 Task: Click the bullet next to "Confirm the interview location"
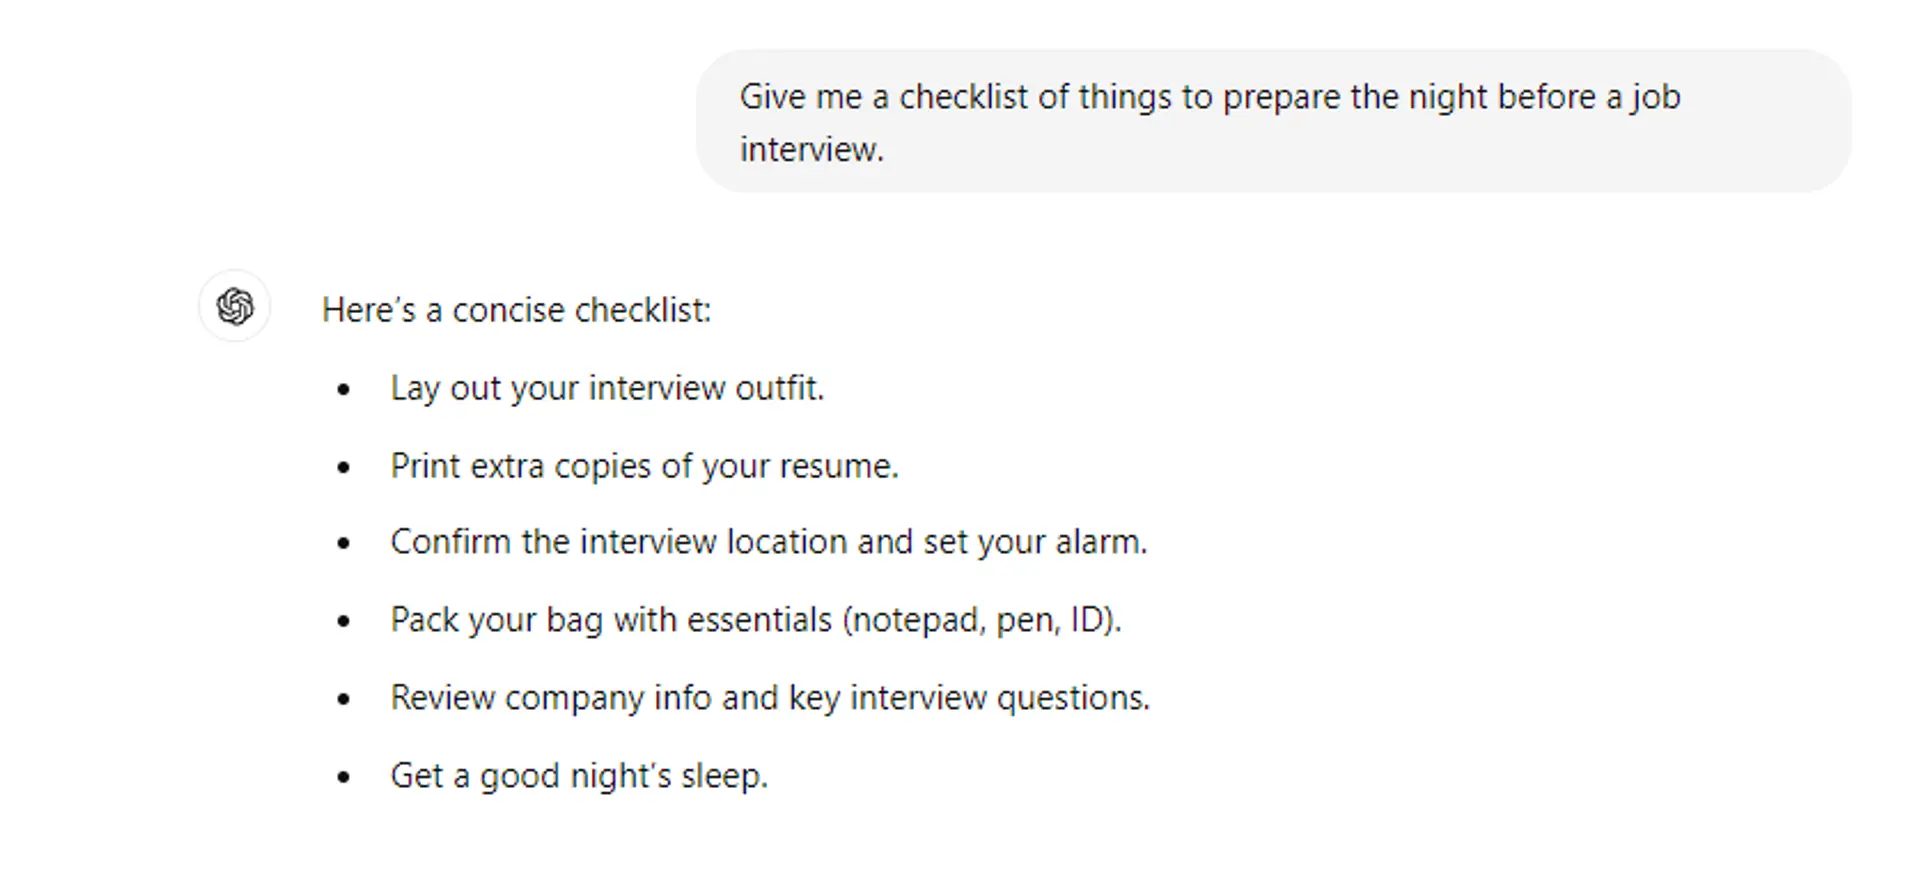click(344, 543)
